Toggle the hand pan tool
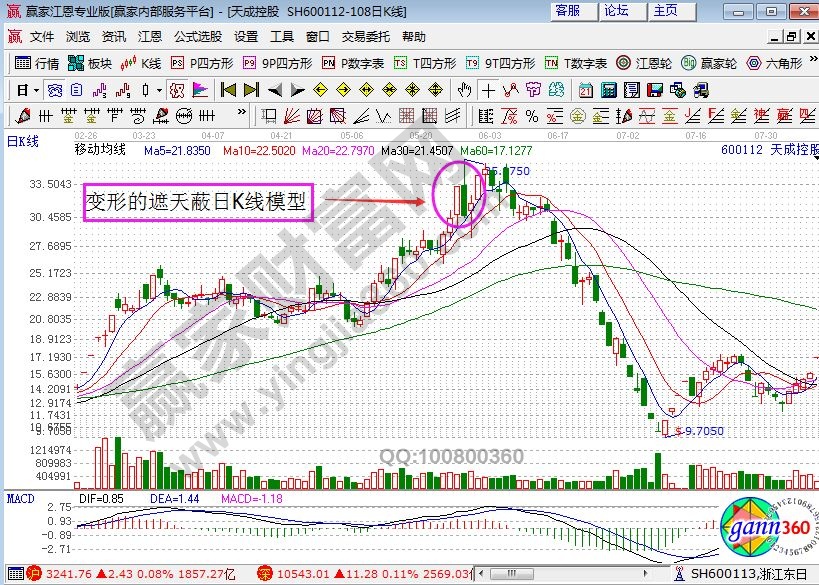This screenshot has width=819, height=585. [x=464, y=89]
